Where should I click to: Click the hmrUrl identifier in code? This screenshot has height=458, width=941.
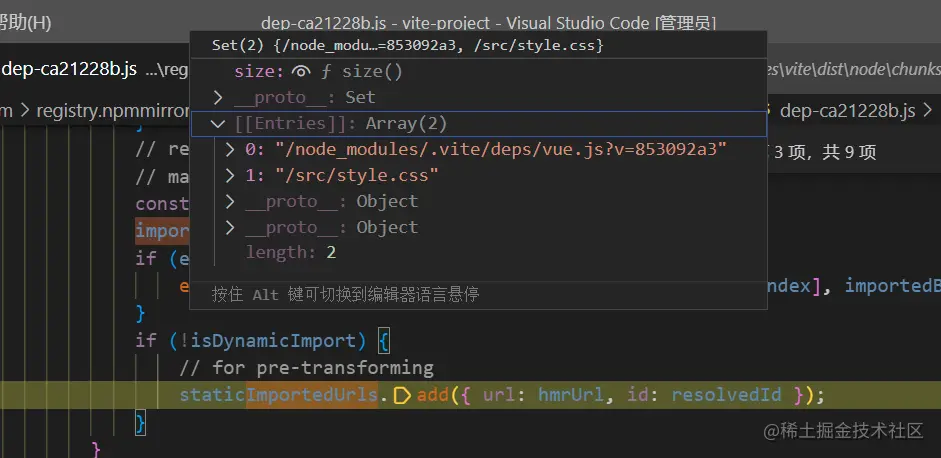(572, 395)
